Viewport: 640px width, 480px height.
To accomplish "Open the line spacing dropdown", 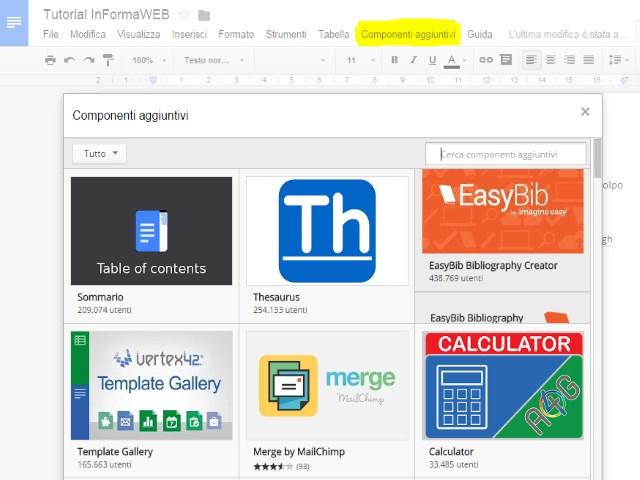I will (618, 60).
